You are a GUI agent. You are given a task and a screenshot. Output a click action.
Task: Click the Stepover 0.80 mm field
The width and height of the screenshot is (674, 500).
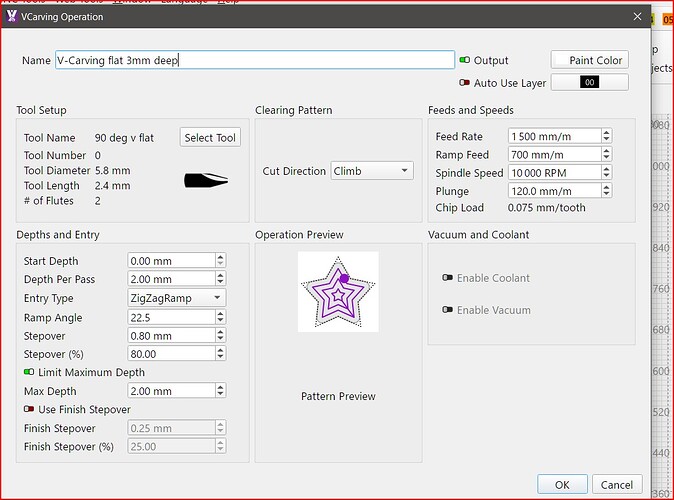[x=172, y=335]
